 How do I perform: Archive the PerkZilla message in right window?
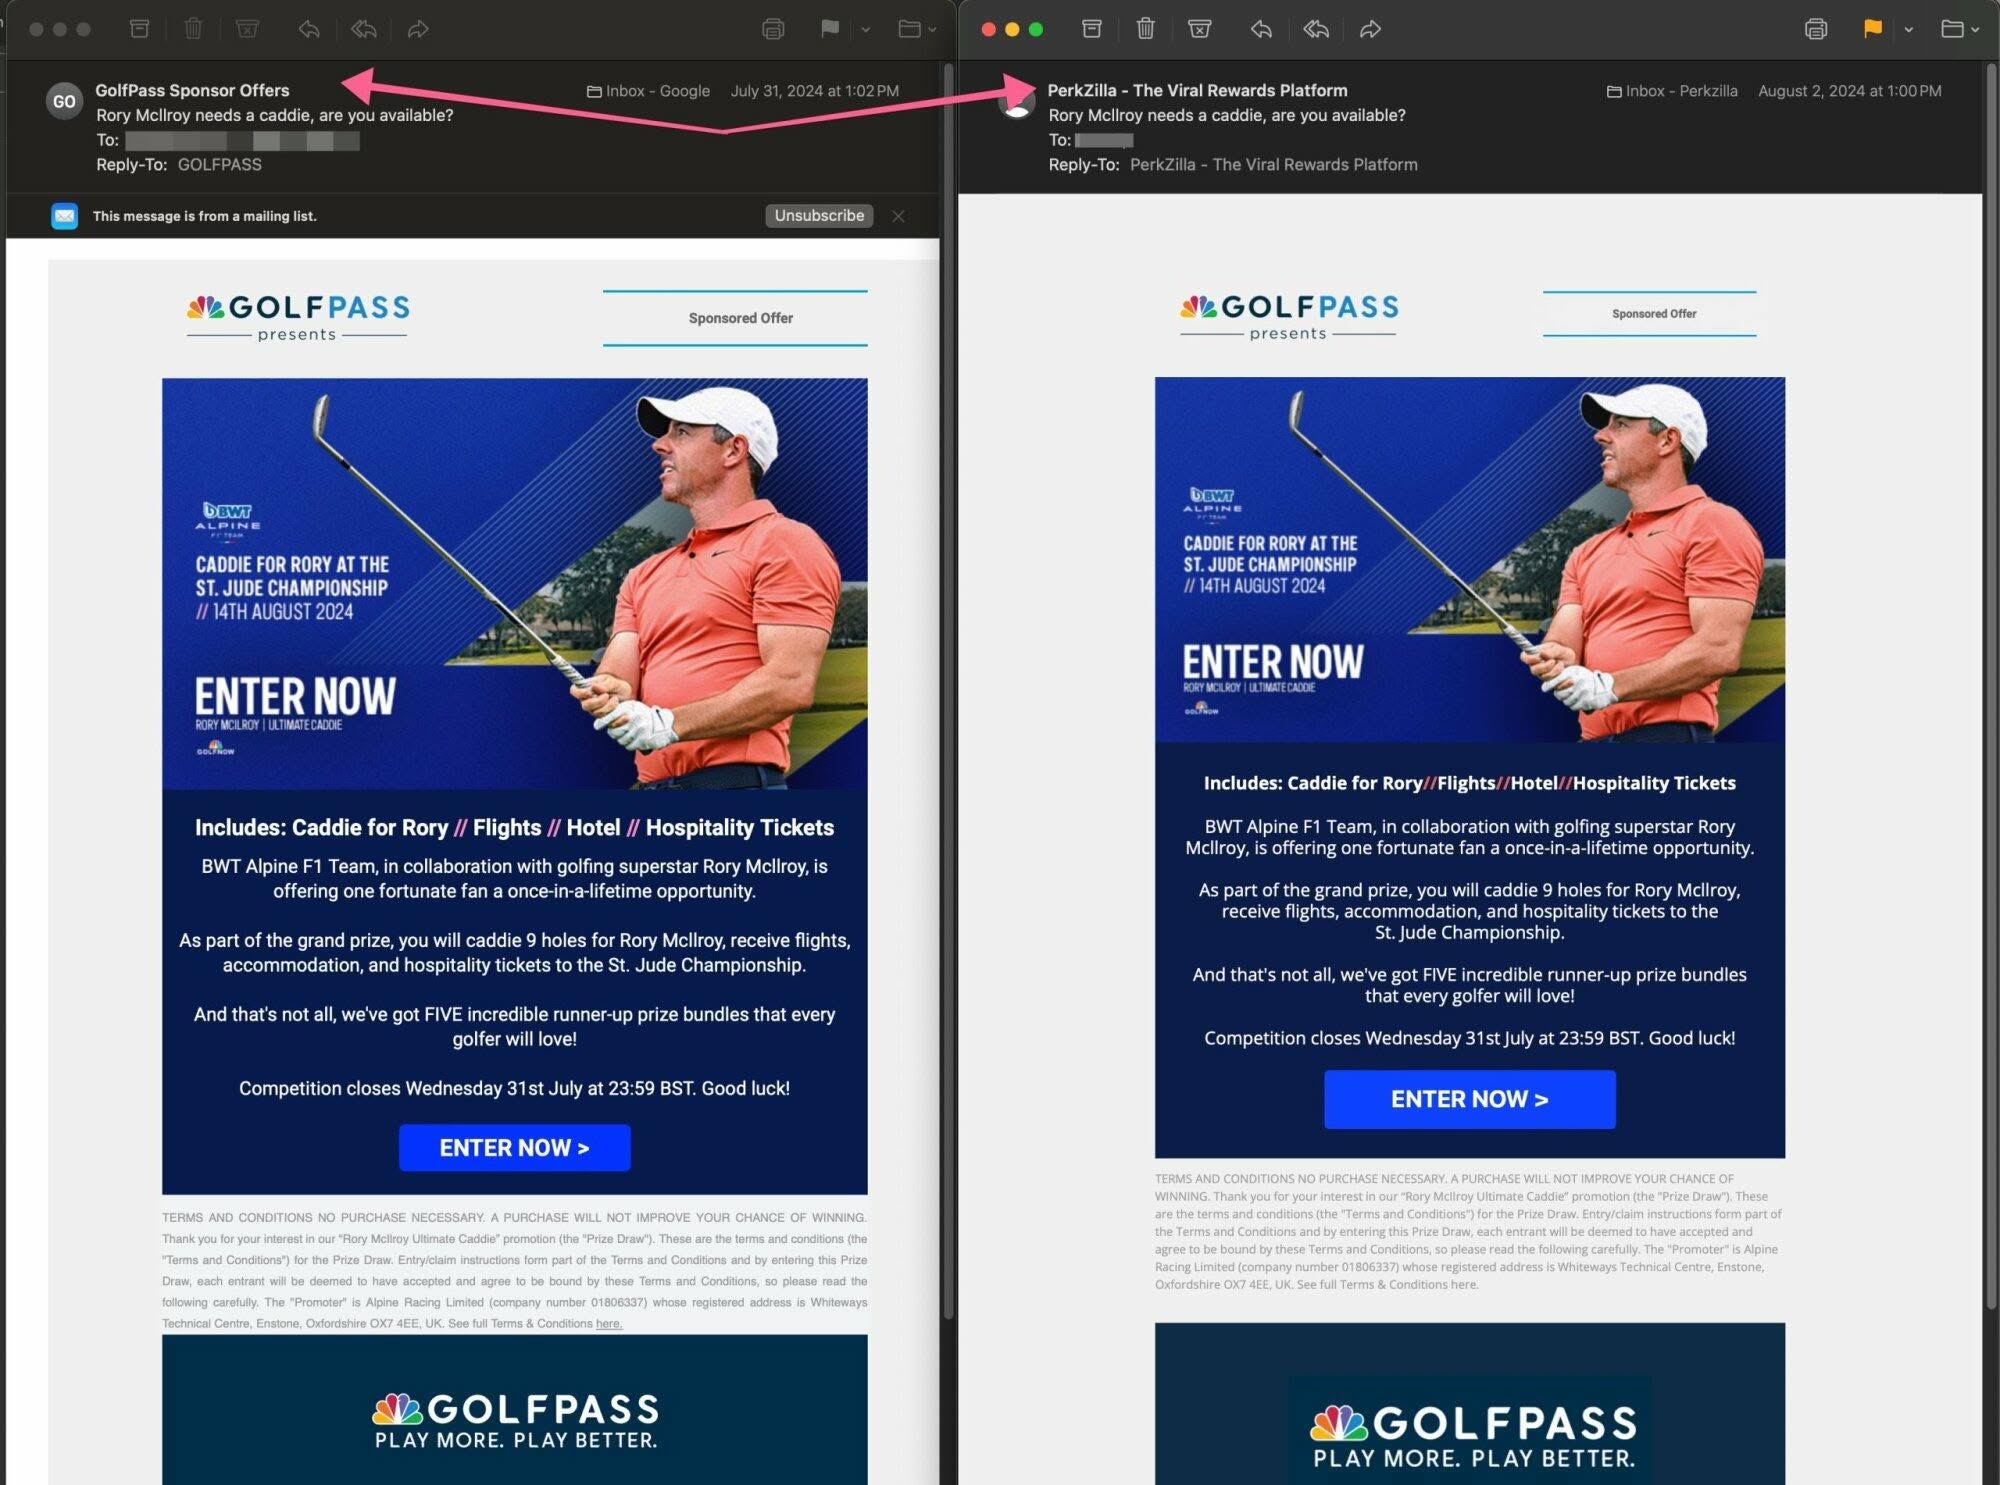[x=1092, y=29]
